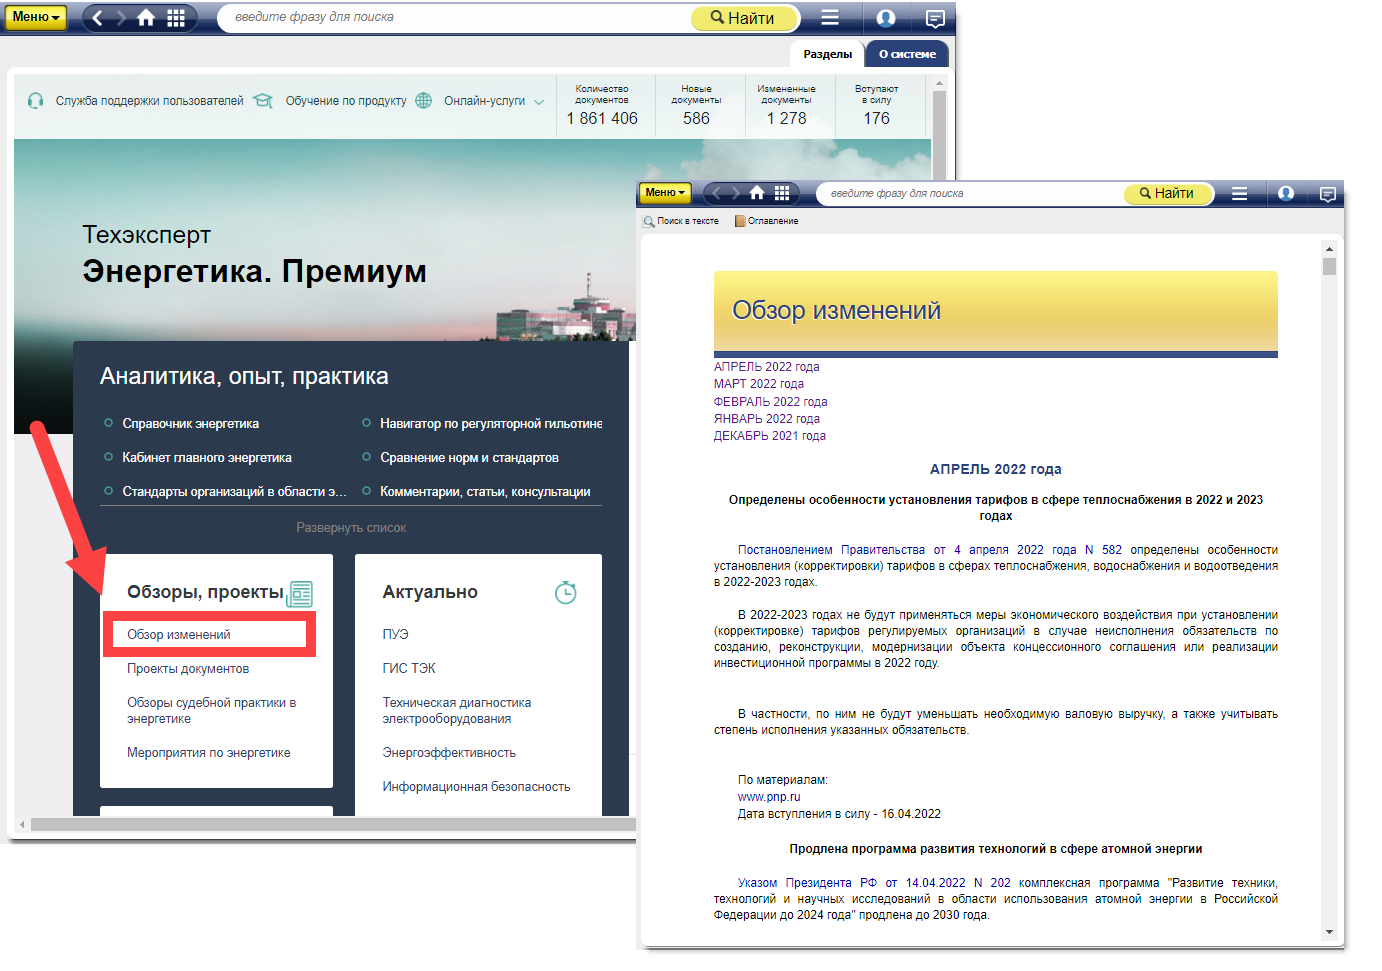The width and height of the screenshot is (1382, 971).
Task: Click the headset user support service icon
Action: 36,101
